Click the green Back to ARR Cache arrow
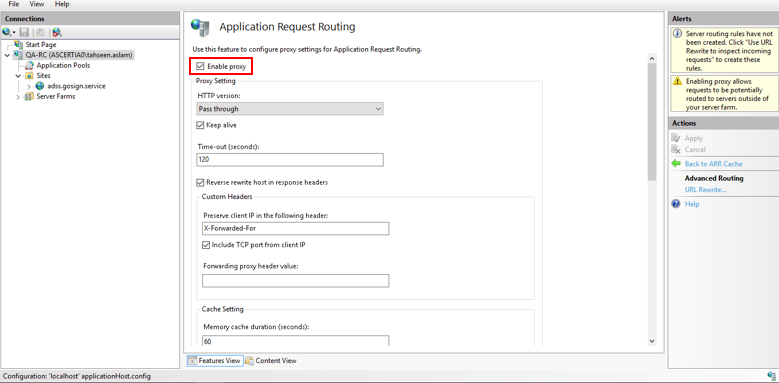 pyautogui.click(x=676, y=163)
